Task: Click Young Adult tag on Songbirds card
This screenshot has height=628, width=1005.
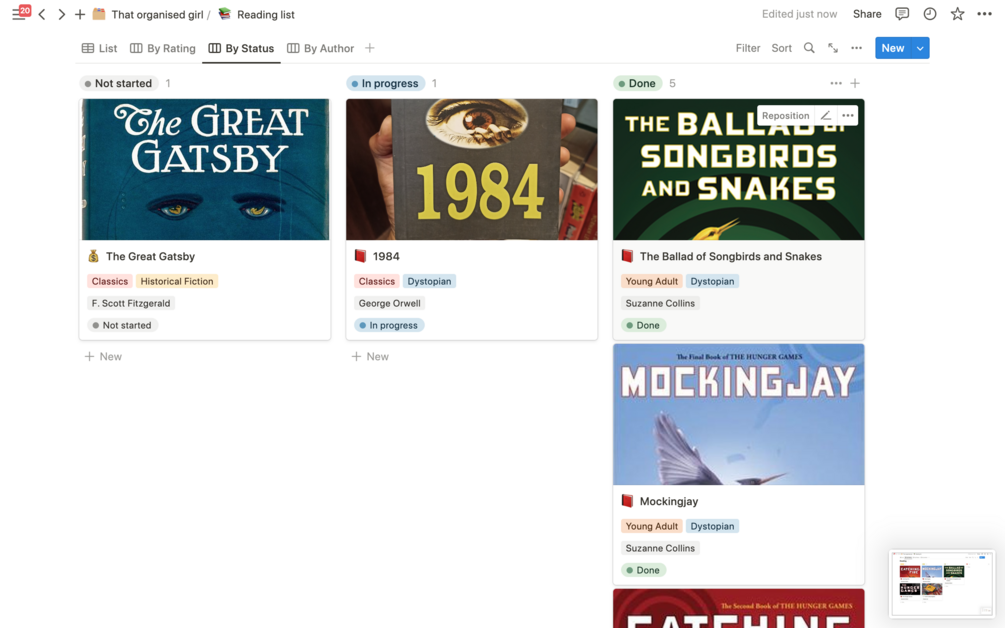Action: (x=652, y=281)
